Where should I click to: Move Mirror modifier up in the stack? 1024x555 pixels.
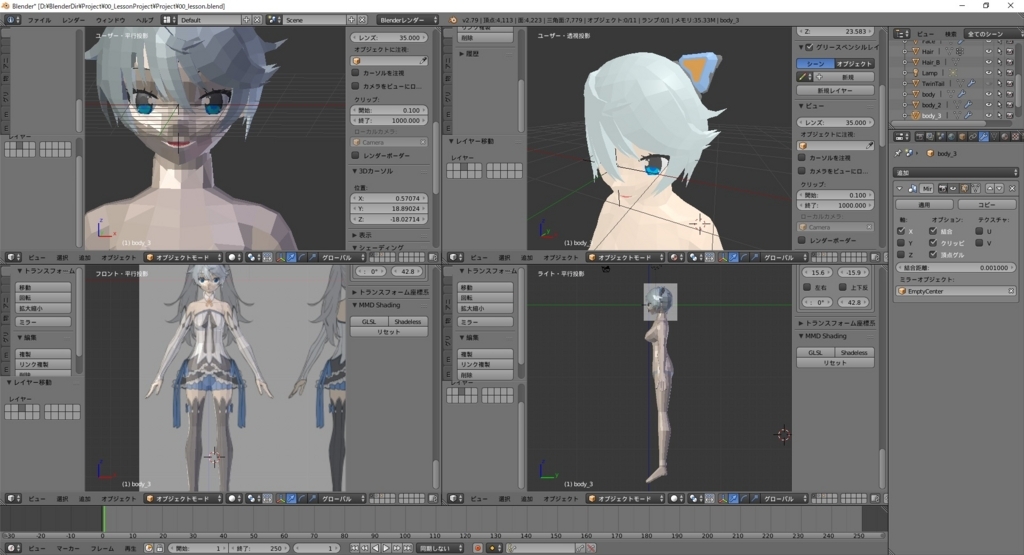[989, 189]
